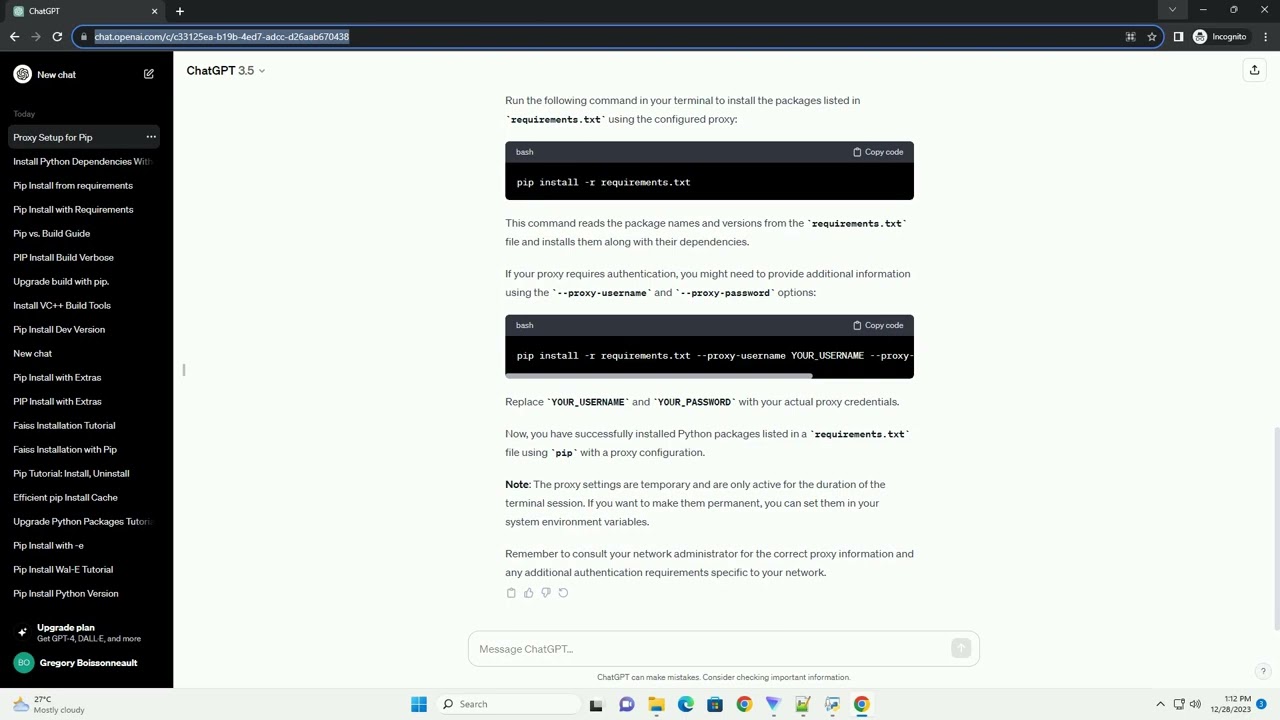Open Efficient pip Install Cache chat
Image resolution: width=1280 pixels, height=720 pixels.
coord(65,497)
